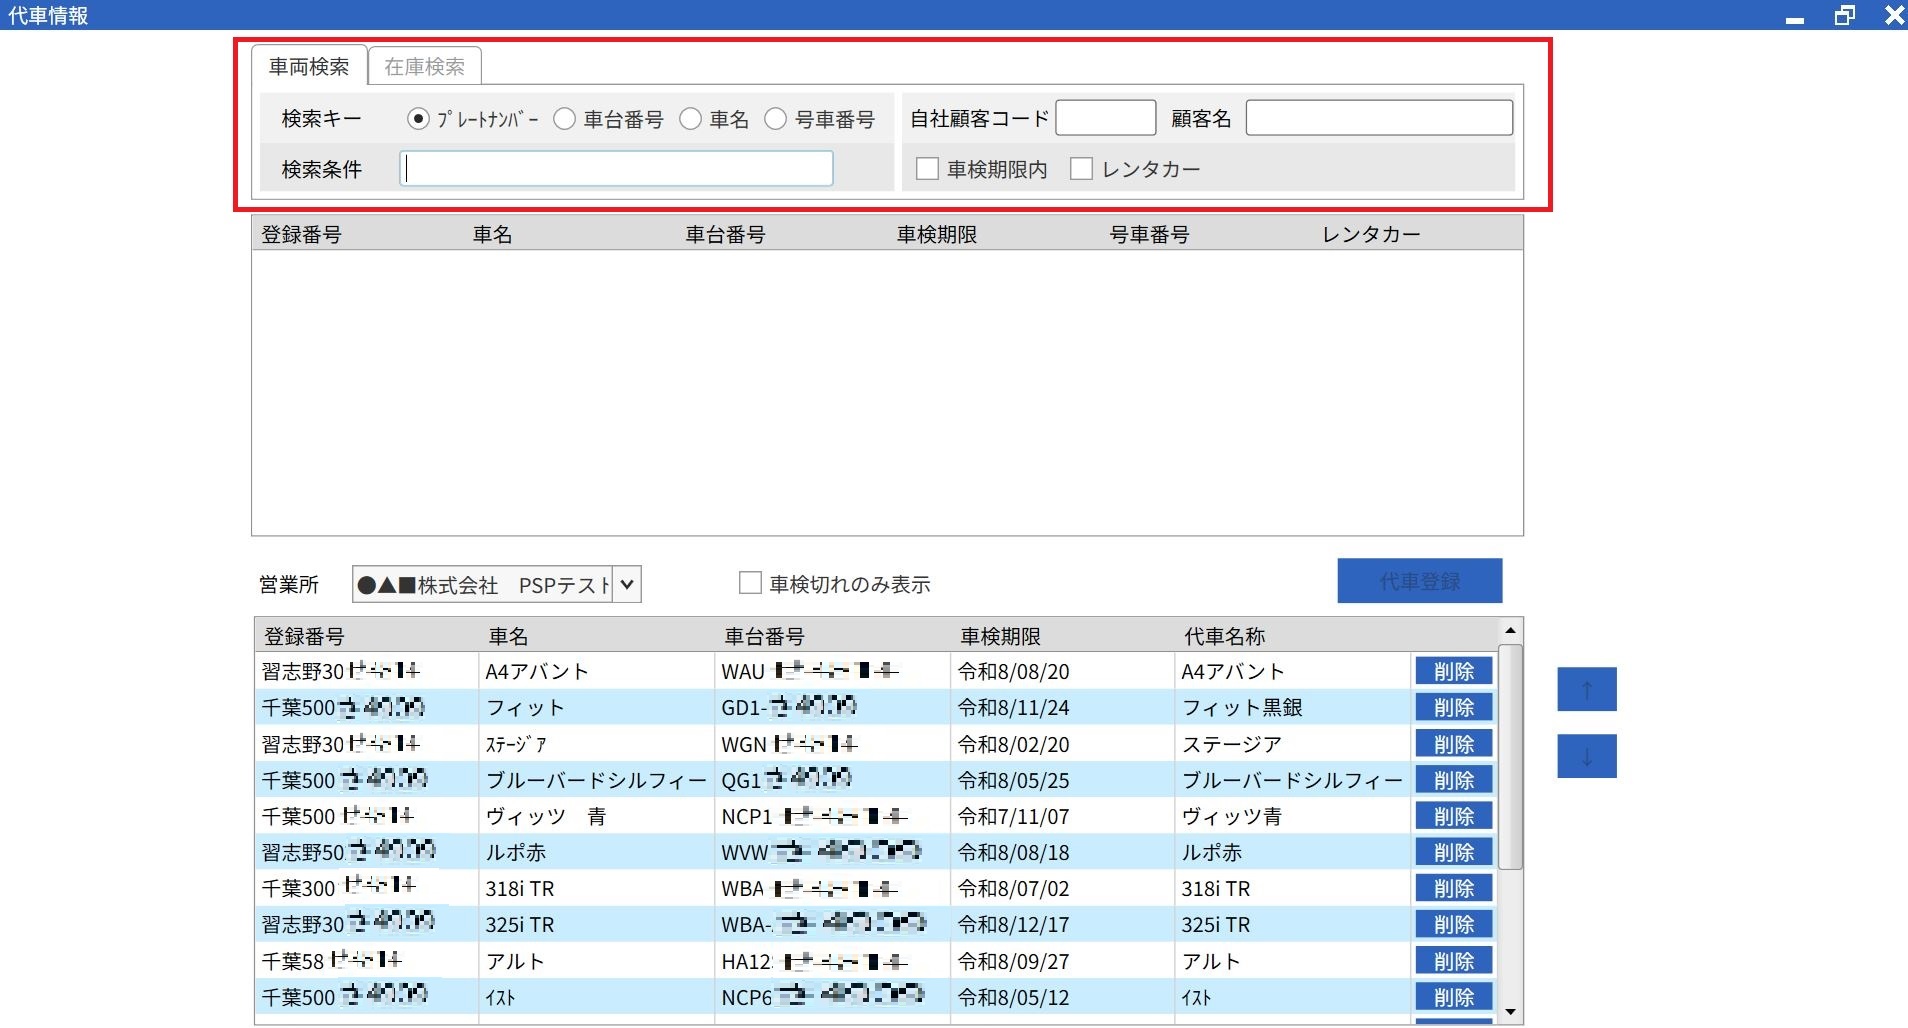Select the 車名 search key radio
Screen dimensions: 1908x1028
(x=690, y=119)
